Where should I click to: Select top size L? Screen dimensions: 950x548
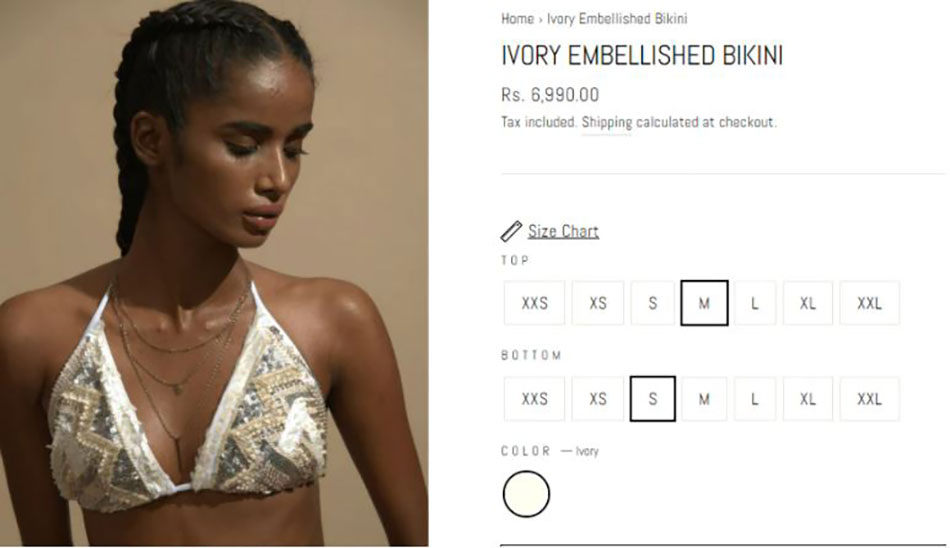tap(755, 302)
